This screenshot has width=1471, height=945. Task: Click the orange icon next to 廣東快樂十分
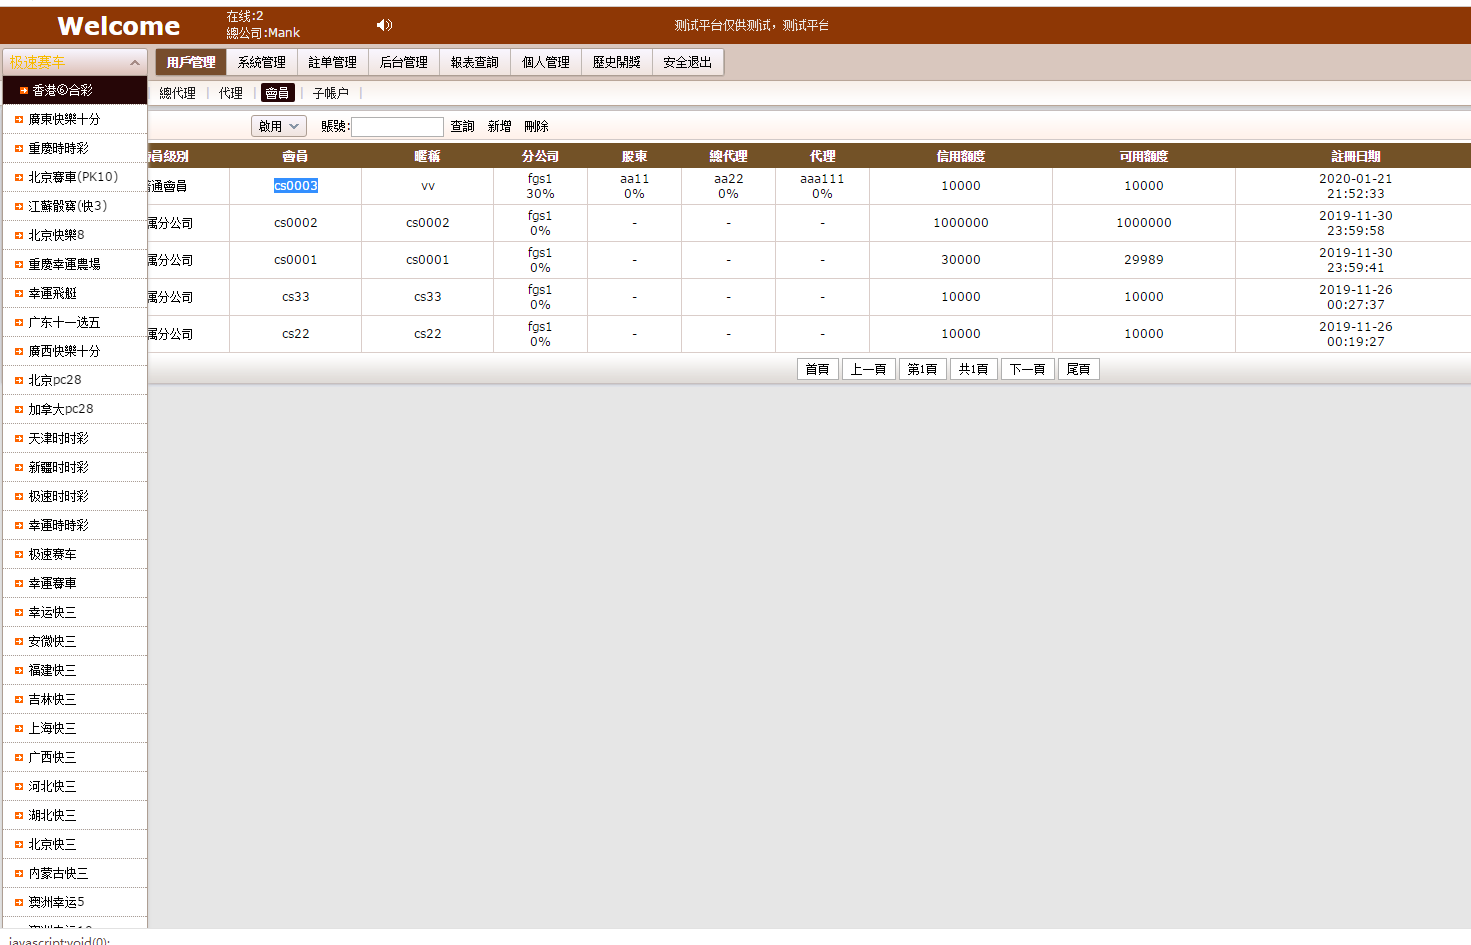point(19,120)
